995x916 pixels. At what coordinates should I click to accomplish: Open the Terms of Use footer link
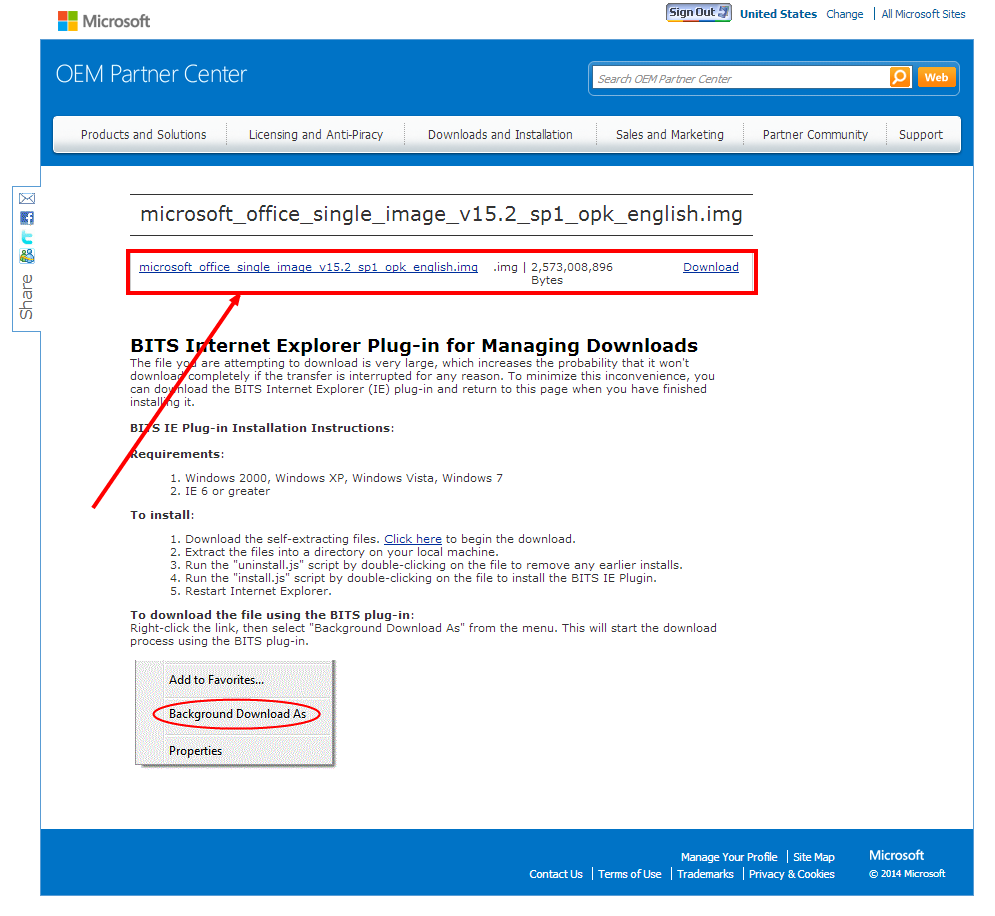[x=629, y=874]
